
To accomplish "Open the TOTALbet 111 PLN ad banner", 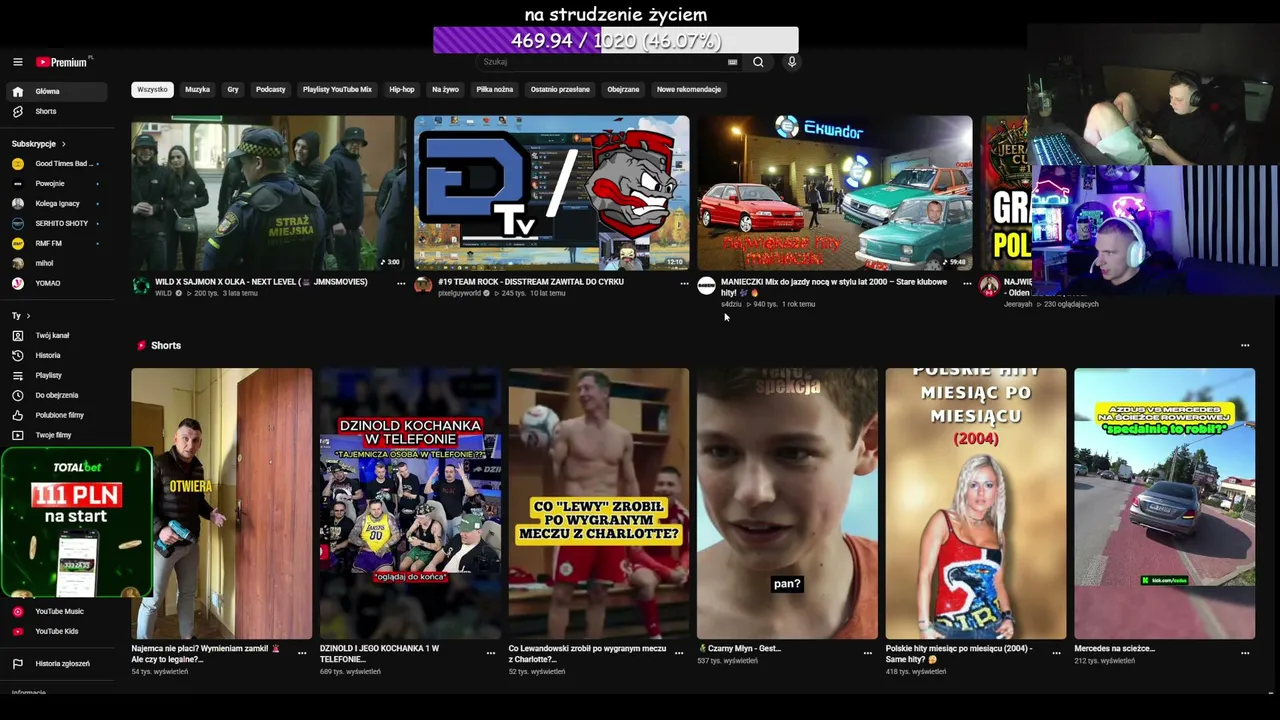I will point(77,522).
